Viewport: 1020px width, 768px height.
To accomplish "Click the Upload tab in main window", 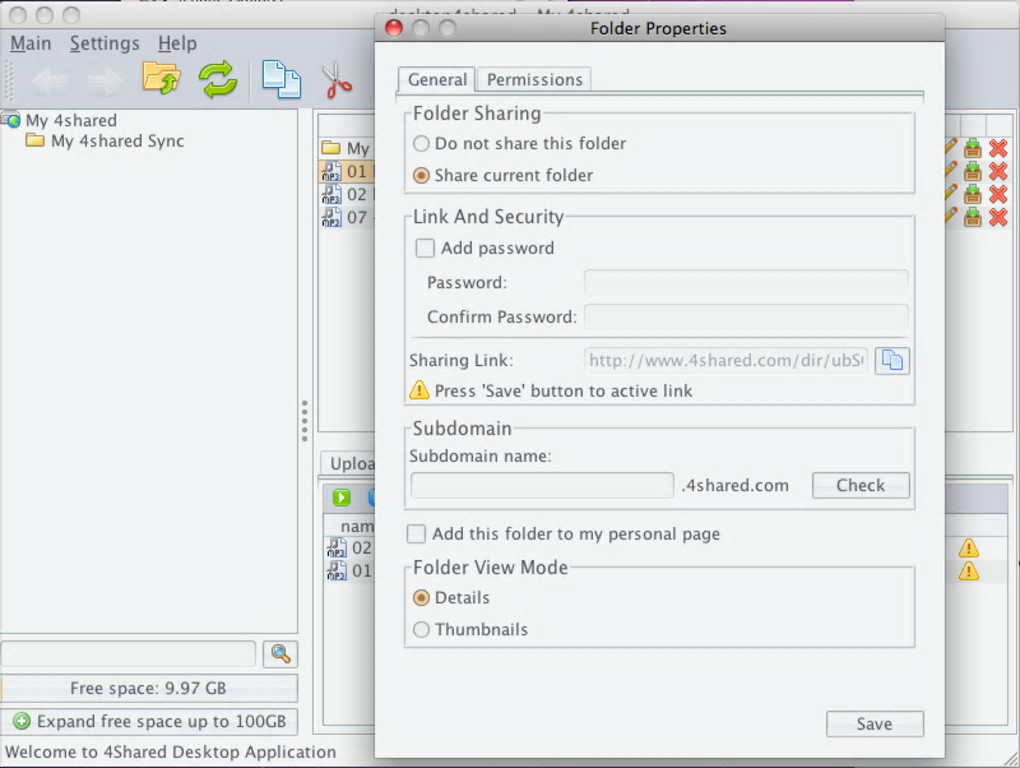I will click(x=349, y=464).
